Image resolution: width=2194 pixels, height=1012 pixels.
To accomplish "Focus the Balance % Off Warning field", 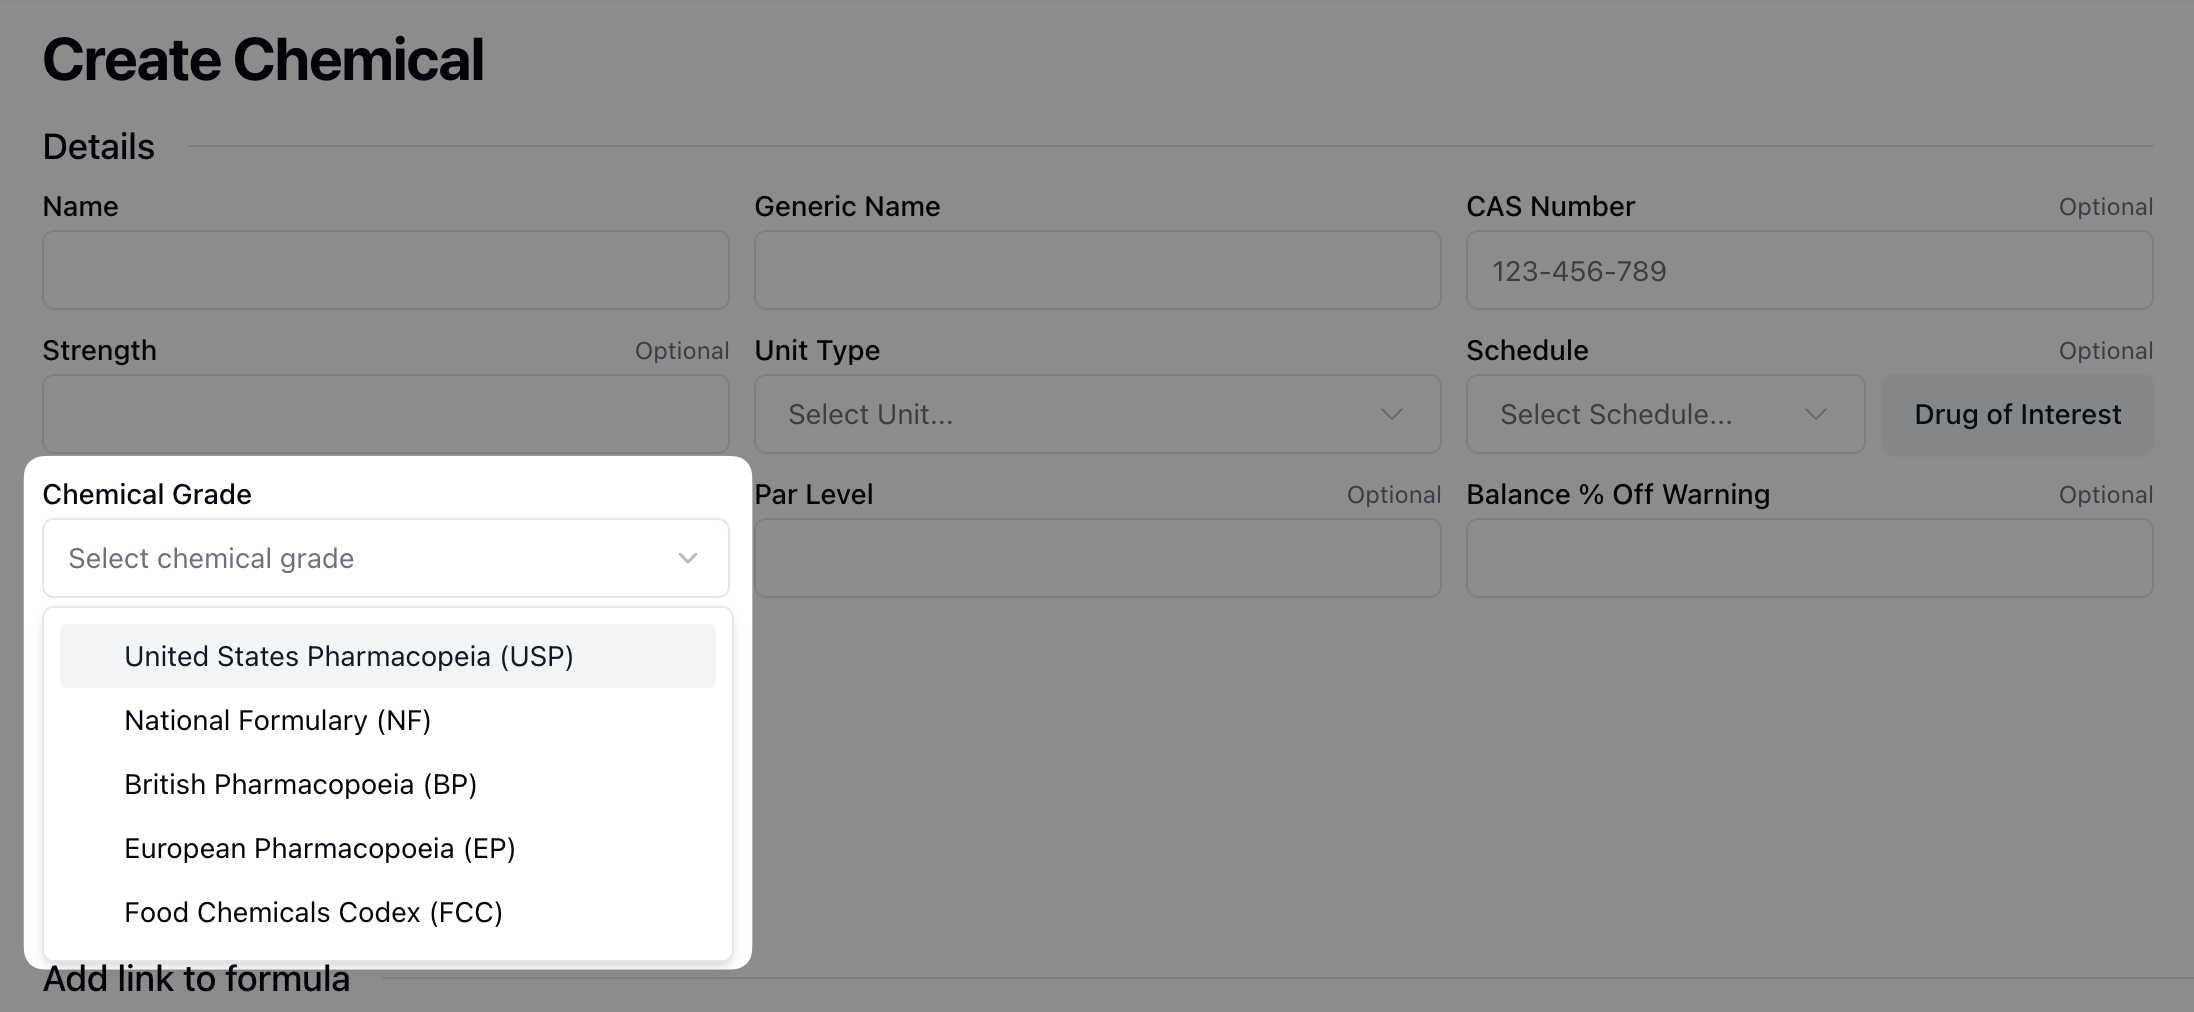I will tap(1808, 558).
